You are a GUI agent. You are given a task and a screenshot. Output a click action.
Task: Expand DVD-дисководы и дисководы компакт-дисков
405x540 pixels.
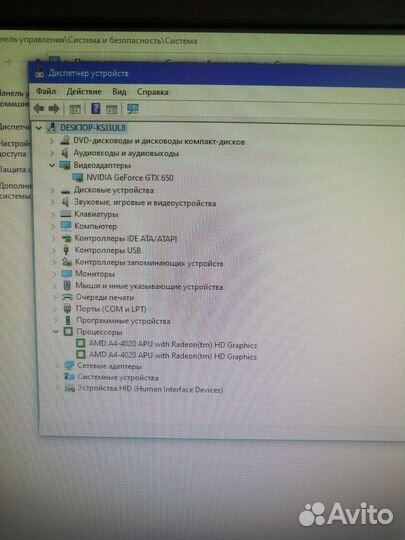point(52,141)
